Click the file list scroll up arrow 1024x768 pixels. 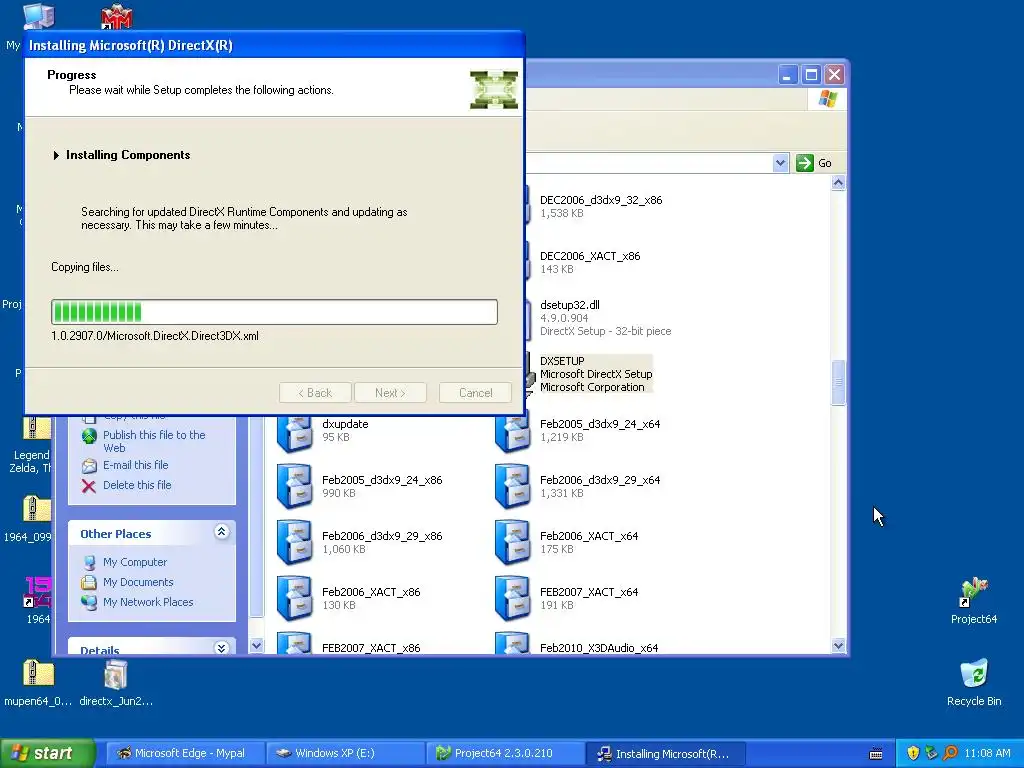839,183
